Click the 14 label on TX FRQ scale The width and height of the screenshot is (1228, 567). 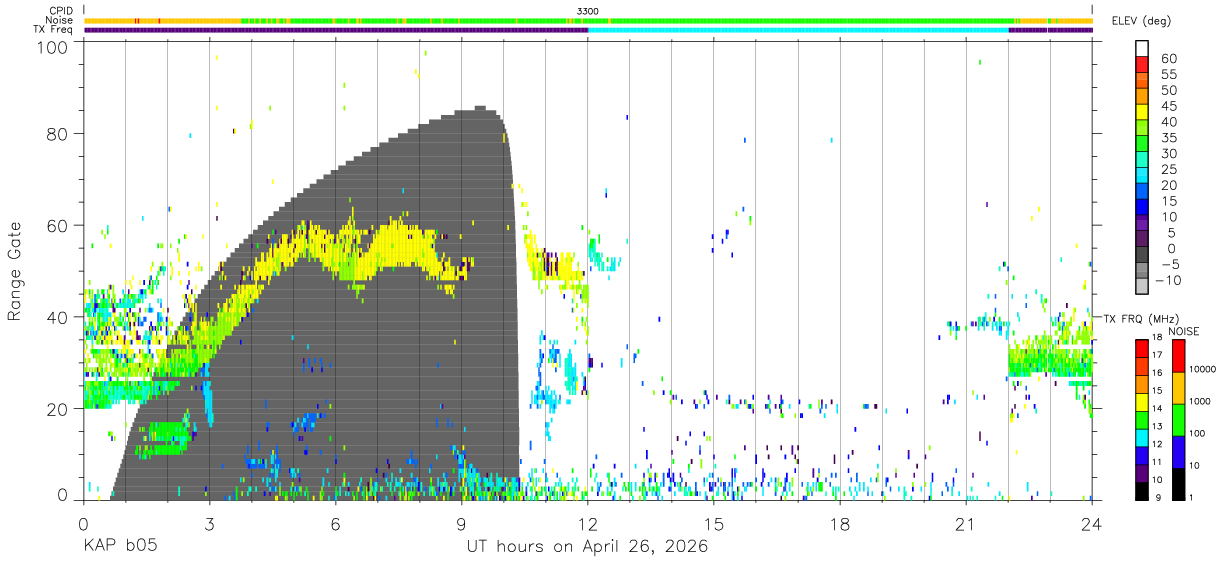(1156, 409)
